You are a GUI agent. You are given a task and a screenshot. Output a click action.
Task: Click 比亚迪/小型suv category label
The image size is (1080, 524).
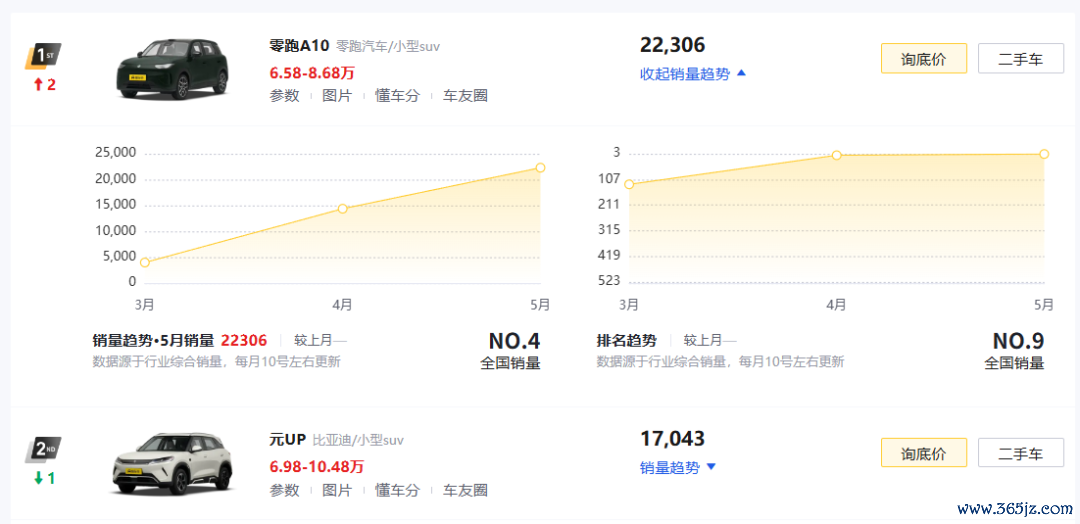(358, 440)
